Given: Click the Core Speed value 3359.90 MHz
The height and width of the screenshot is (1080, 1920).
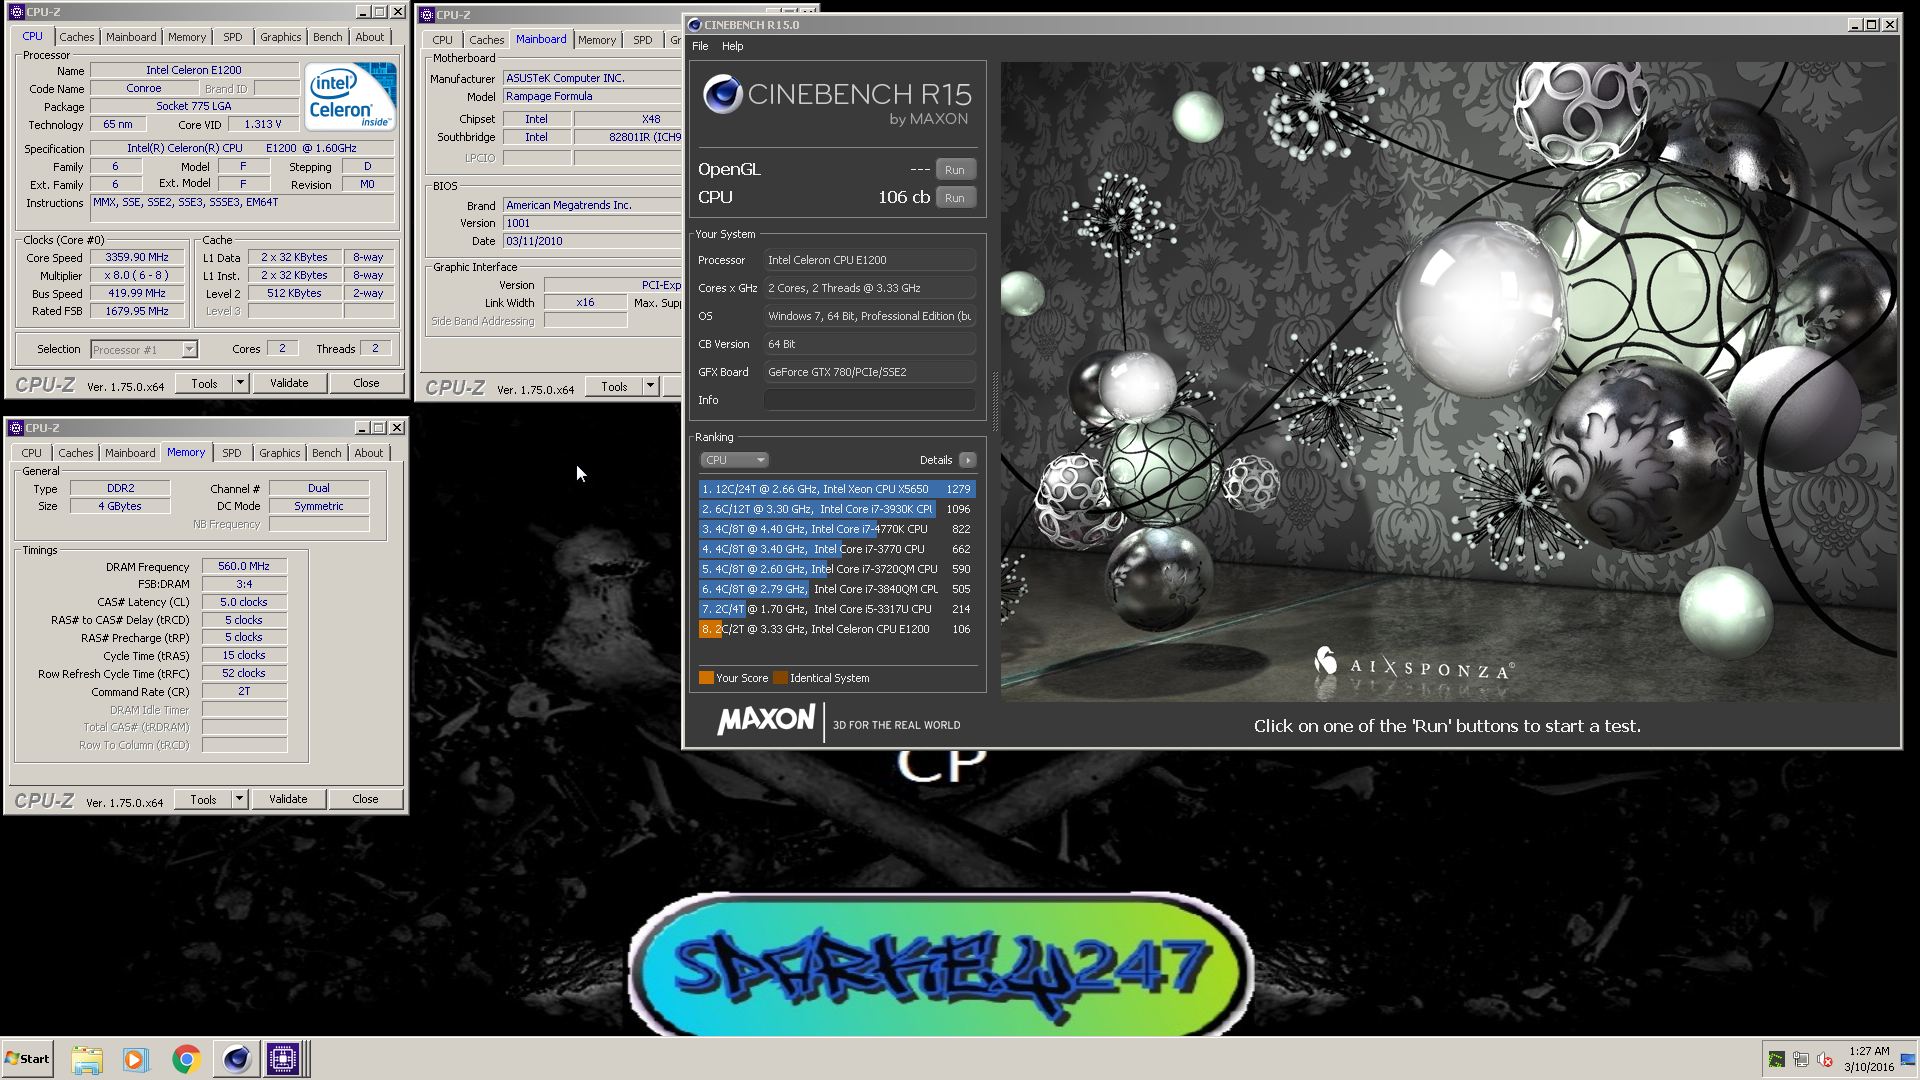Looking at the screenshot, I should (137, 257).
